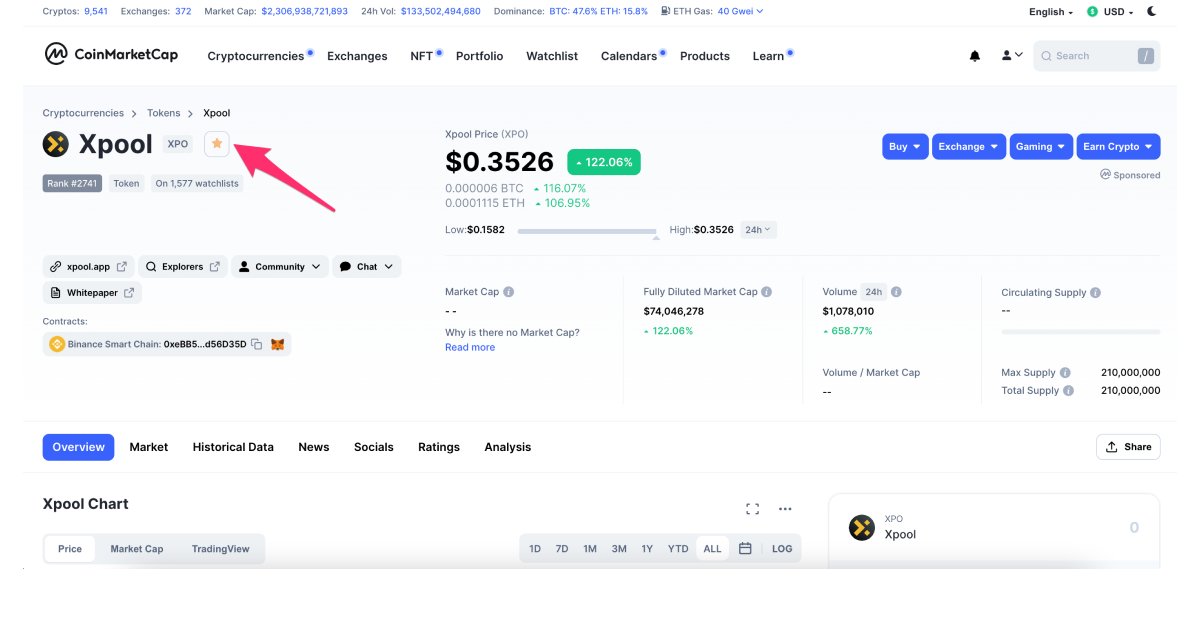Open the custom date range calendar

(x=745, y=548)
